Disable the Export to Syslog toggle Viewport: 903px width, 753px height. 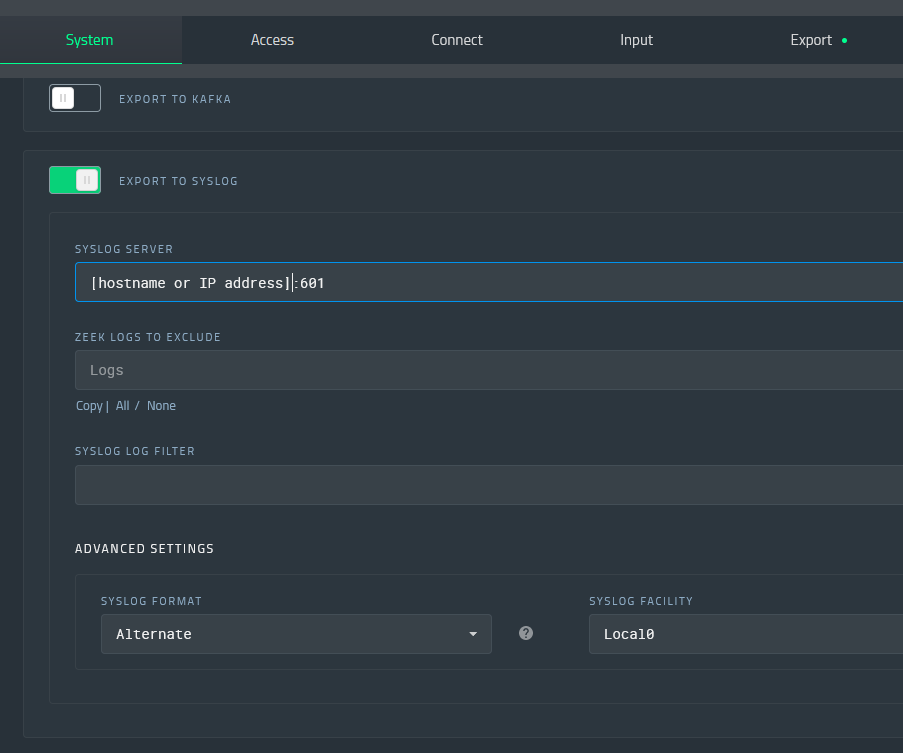point(75,180)
